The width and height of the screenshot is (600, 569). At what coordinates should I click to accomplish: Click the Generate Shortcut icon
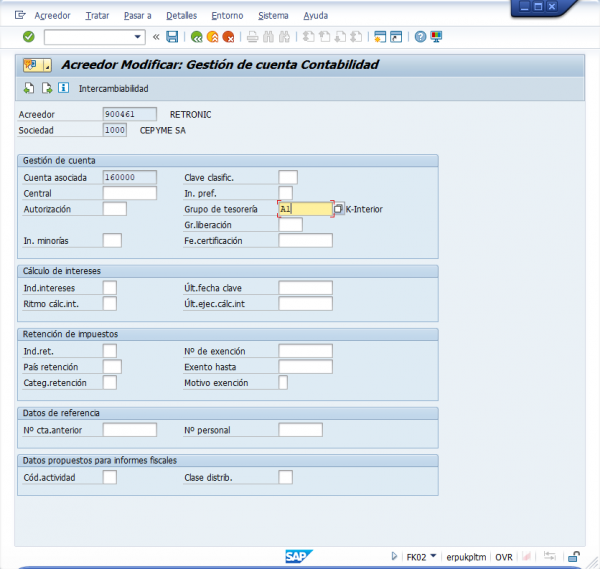click(x=396, y=37)
